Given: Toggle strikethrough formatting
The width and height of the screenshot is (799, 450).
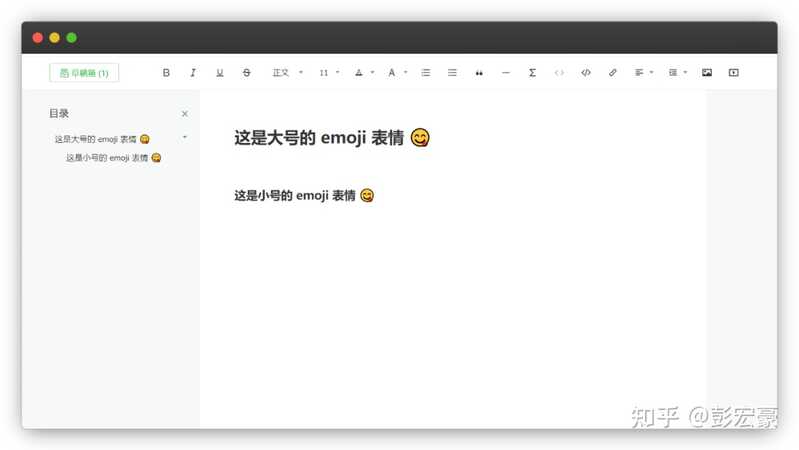Looking at the screenshot, I should [x=247, y=73].
